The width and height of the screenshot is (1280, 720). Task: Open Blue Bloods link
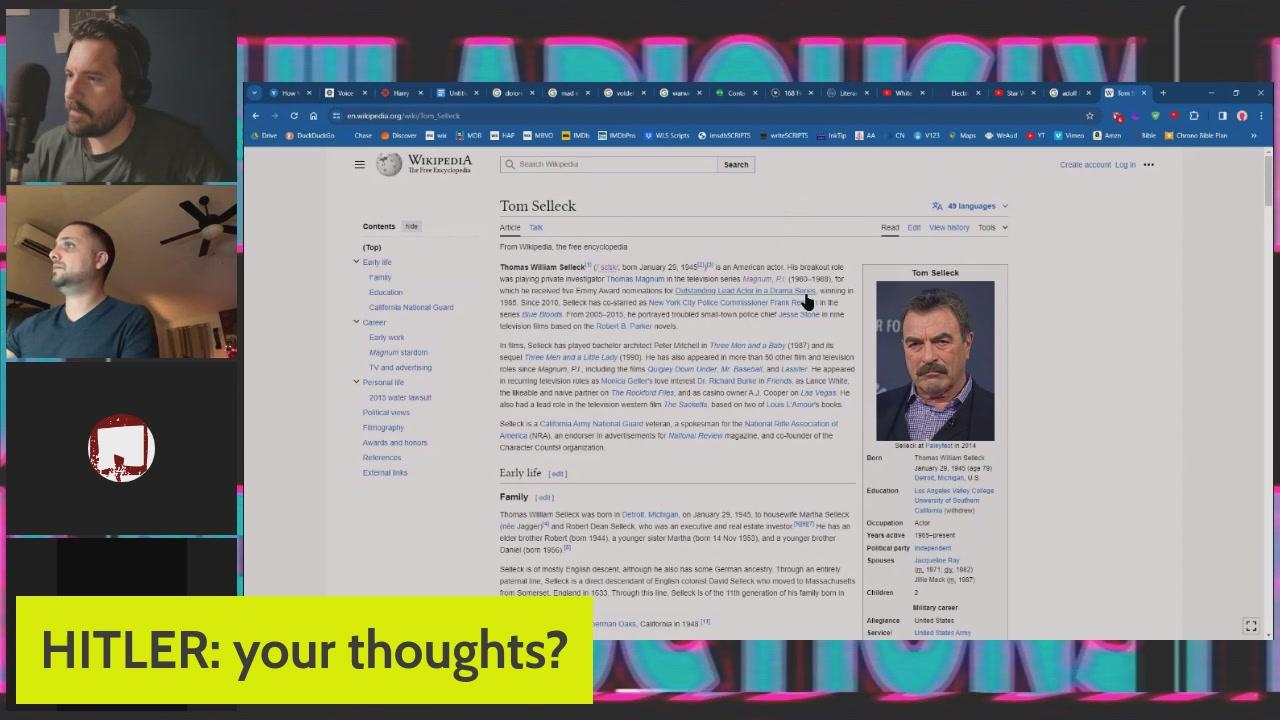[542, 314]
